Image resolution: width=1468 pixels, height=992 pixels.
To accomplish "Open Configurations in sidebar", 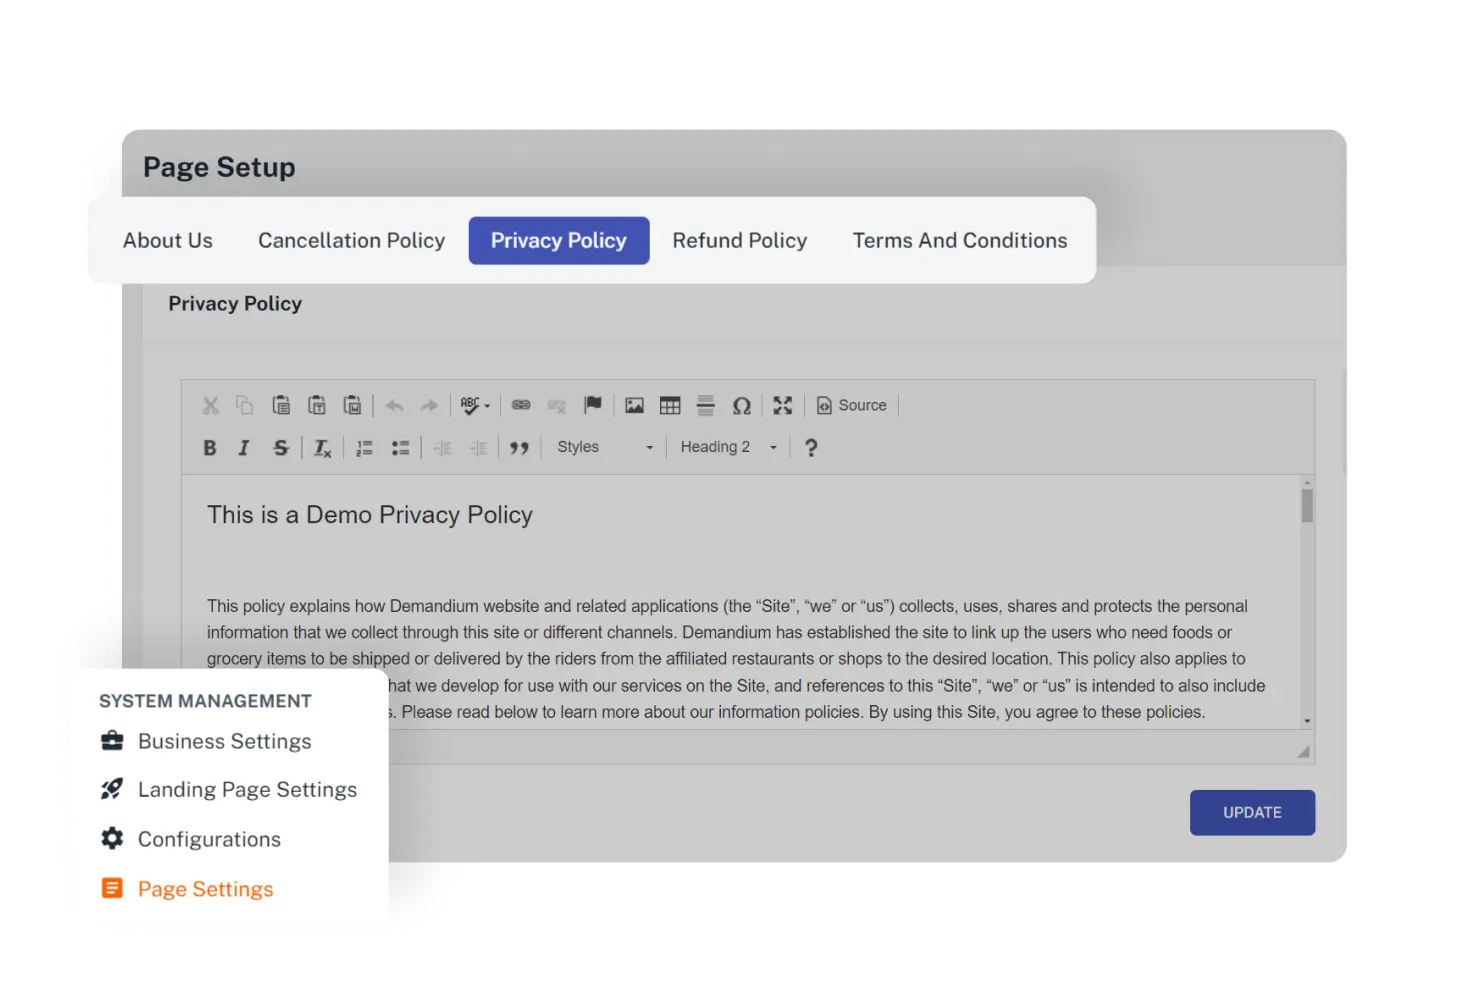I will coord(191,839).
